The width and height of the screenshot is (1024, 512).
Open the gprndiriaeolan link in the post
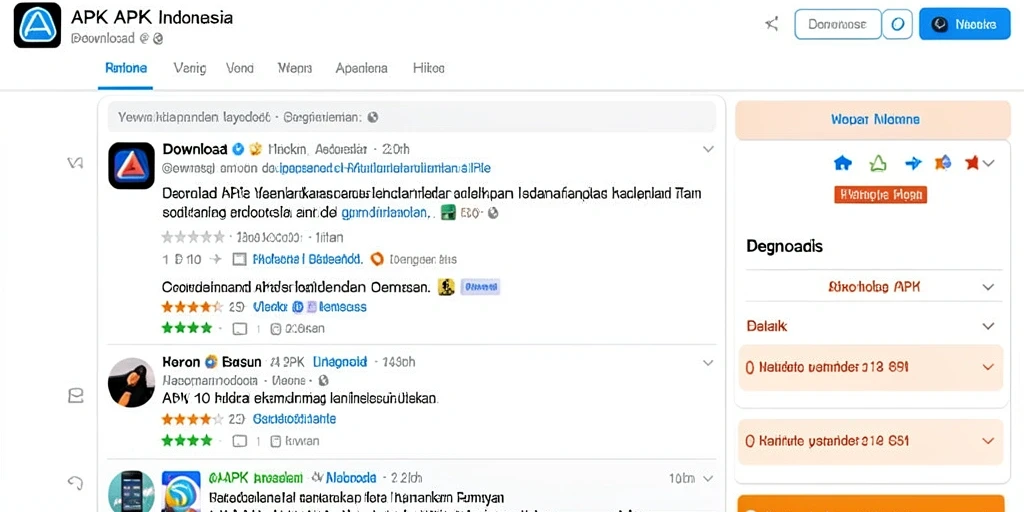(387, 213)
